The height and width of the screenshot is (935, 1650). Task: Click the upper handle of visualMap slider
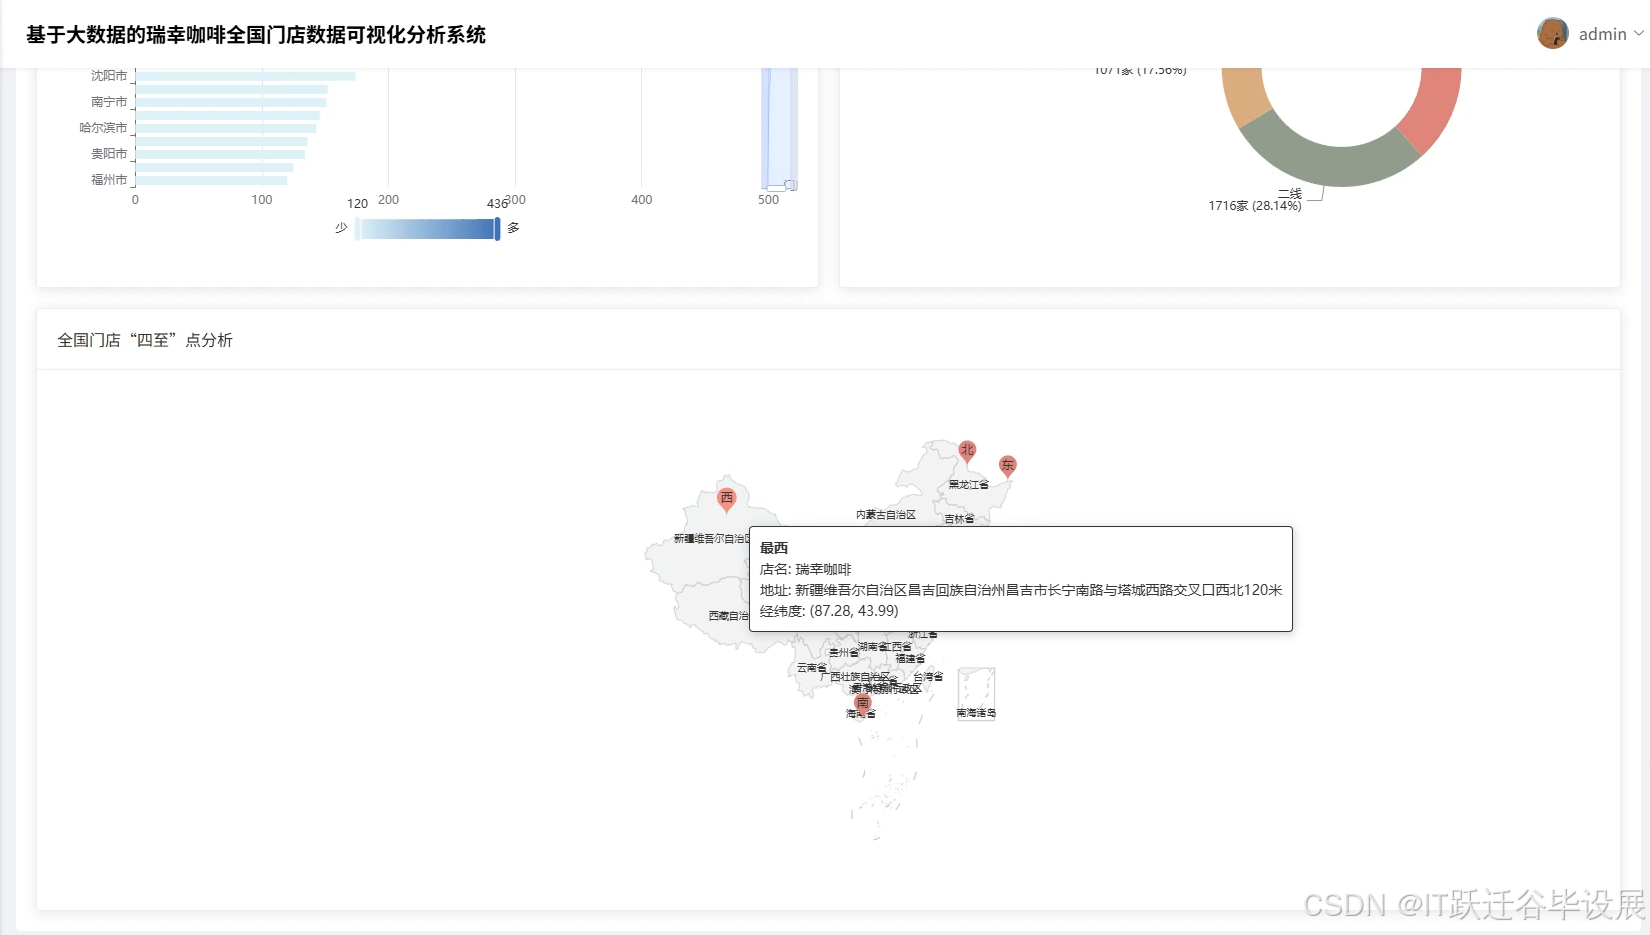[x=497, y=228]
